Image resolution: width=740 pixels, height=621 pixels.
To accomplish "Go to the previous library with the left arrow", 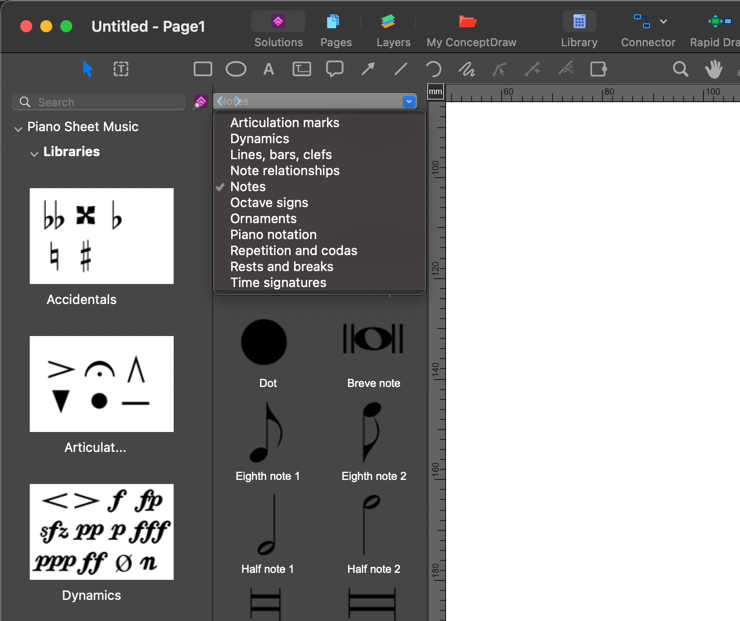I will click(220, 101).
